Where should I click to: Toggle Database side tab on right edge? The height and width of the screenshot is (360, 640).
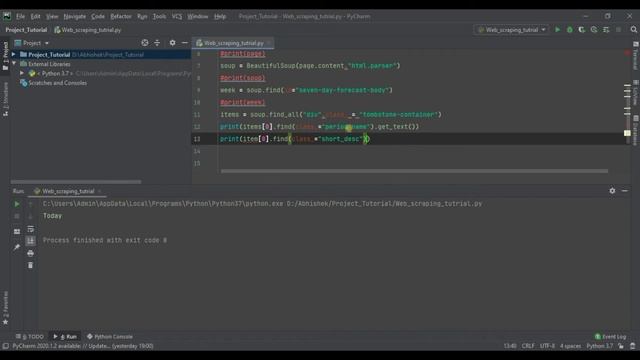[x=636, y=130]
